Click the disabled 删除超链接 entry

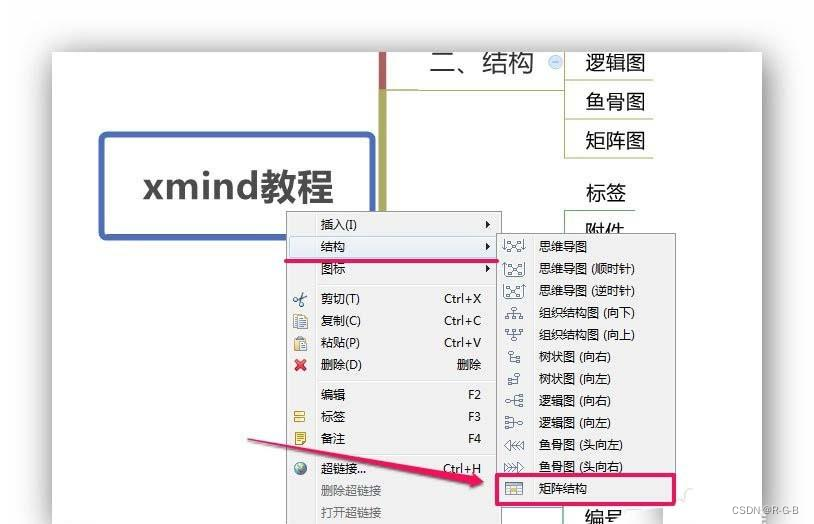[394, 490]
